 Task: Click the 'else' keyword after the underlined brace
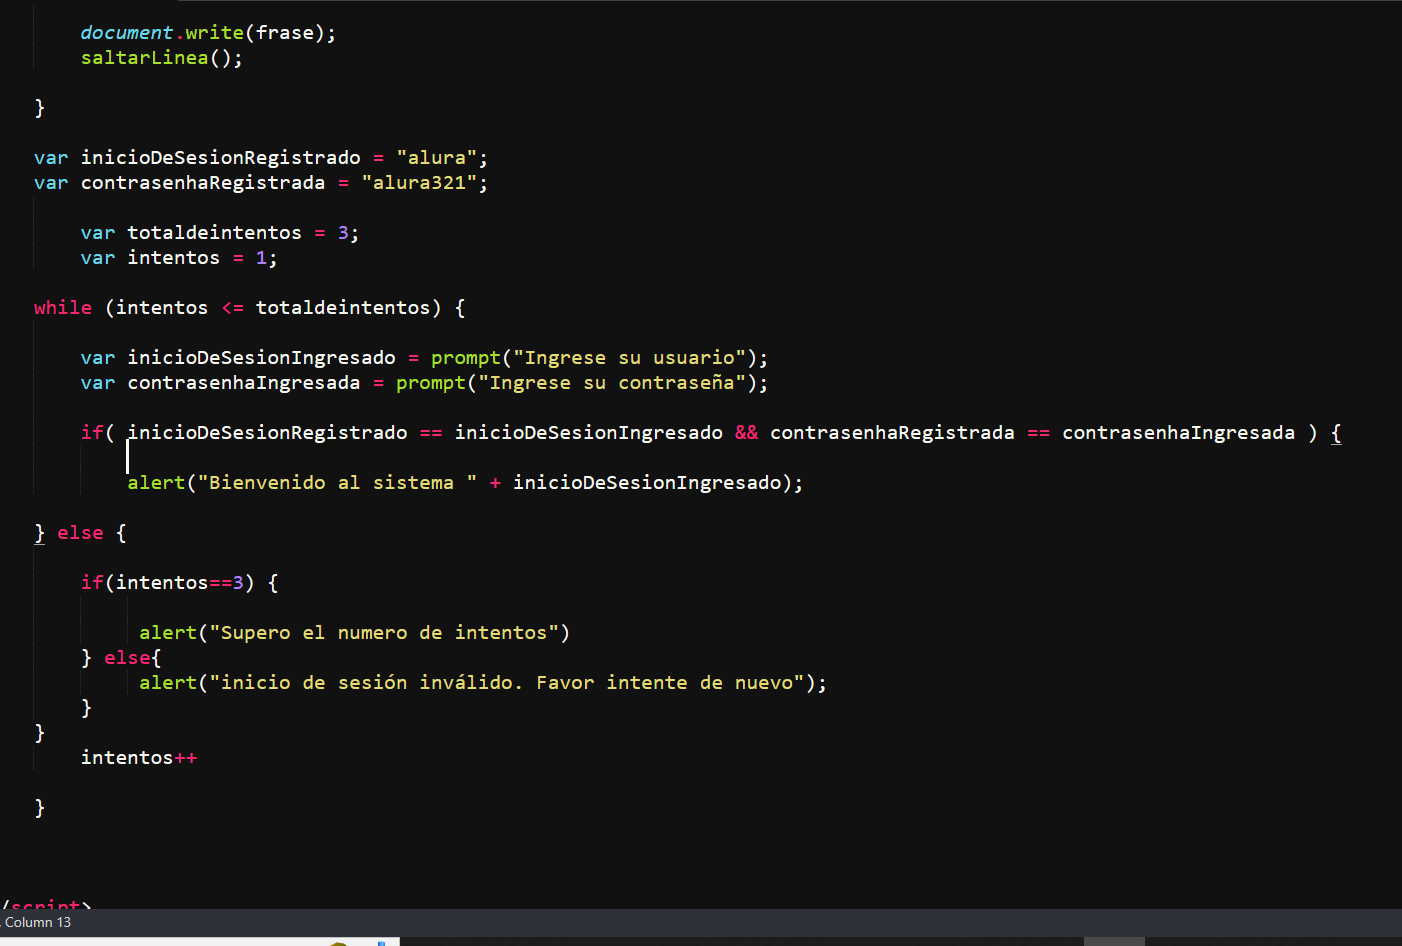[x=80, y=533]
